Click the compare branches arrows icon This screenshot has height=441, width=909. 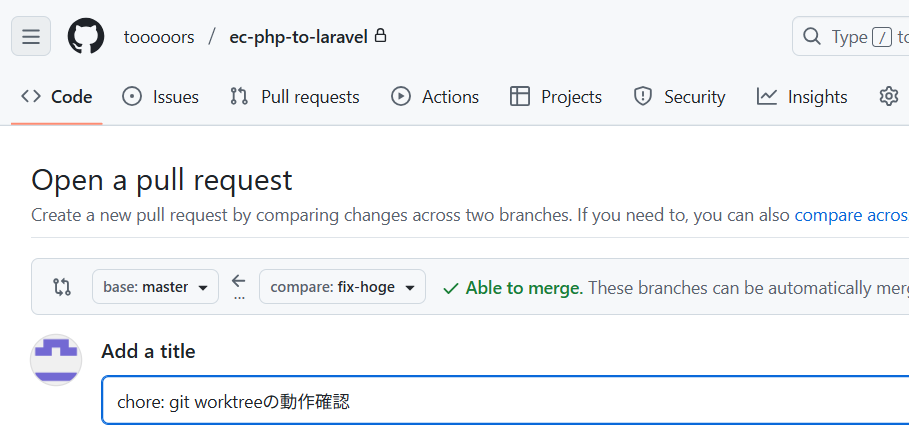pyautogui.click(x=62, y=287)
